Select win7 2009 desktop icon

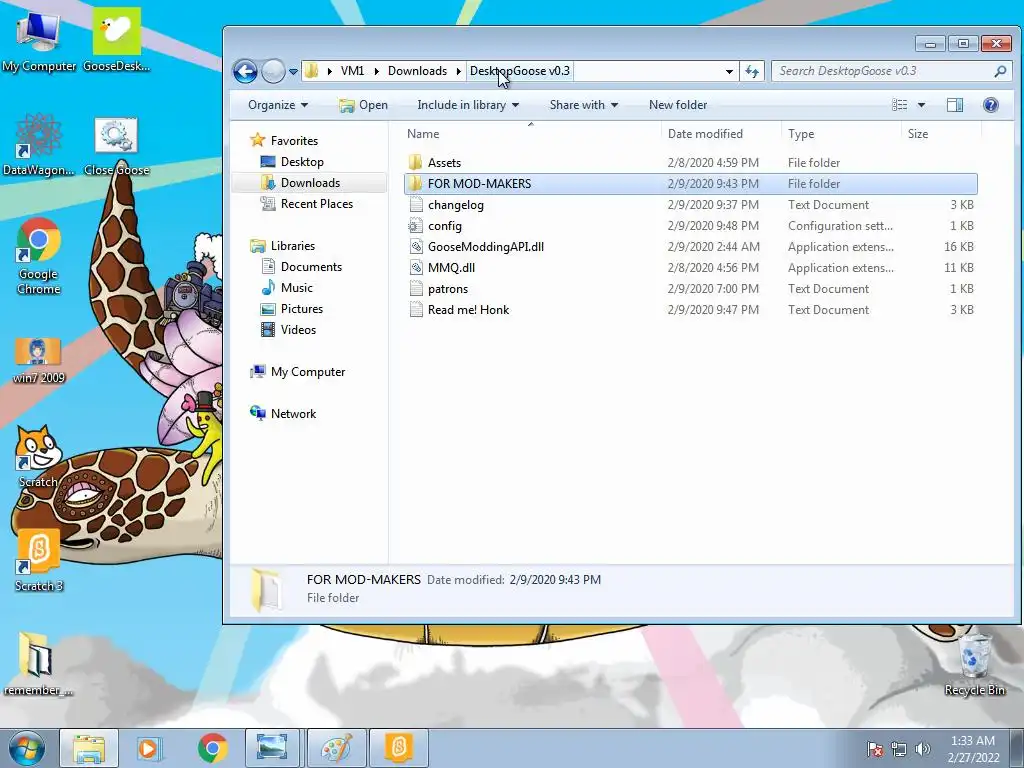click(38, 360)
